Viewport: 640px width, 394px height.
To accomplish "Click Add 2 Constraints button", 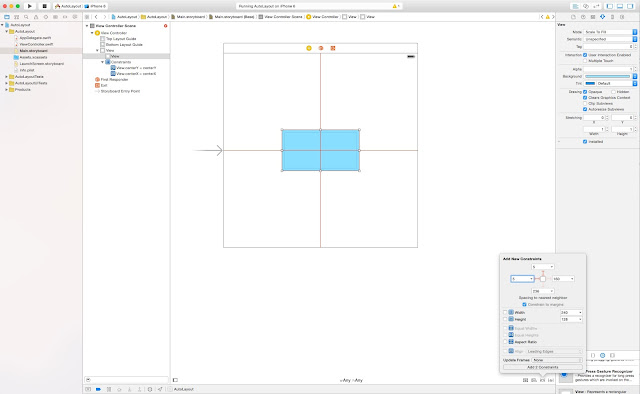I will (x=542, y=367).
